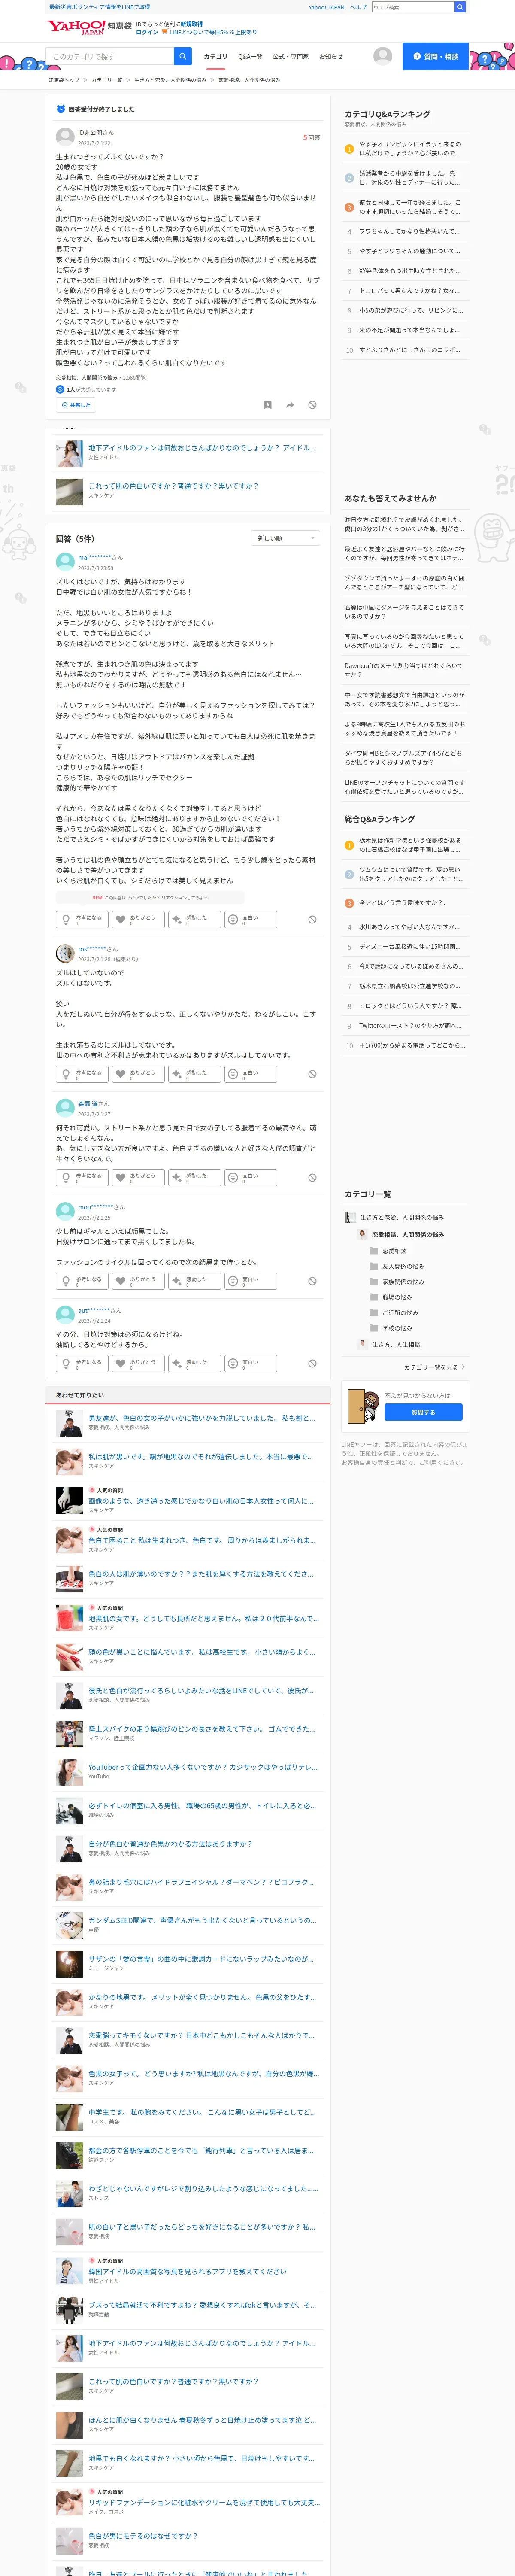Report aut********'s answer via the ban icon
The height and width of the screenshot is (2576, 515).
[x=312, y=1363]
